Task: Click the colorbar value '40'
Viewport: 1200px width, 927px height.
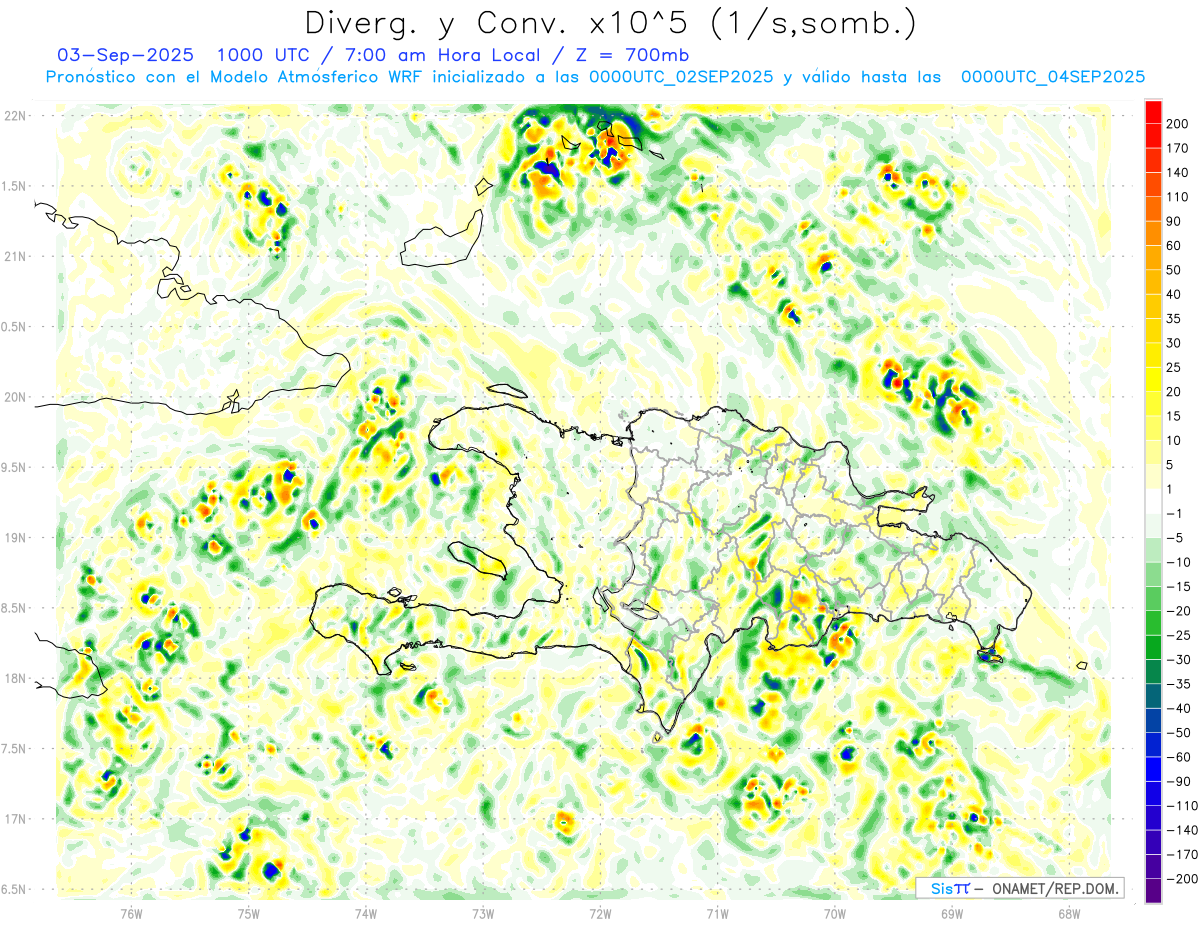Action: point(1174,294)
